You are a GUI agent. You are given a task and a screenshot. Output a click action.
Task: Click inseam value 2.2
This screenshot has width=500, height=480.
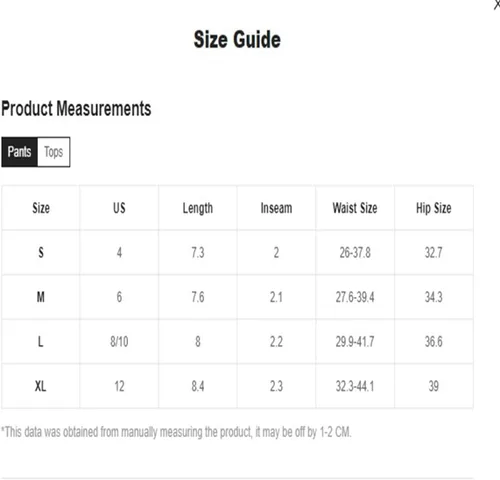(276, 341)
